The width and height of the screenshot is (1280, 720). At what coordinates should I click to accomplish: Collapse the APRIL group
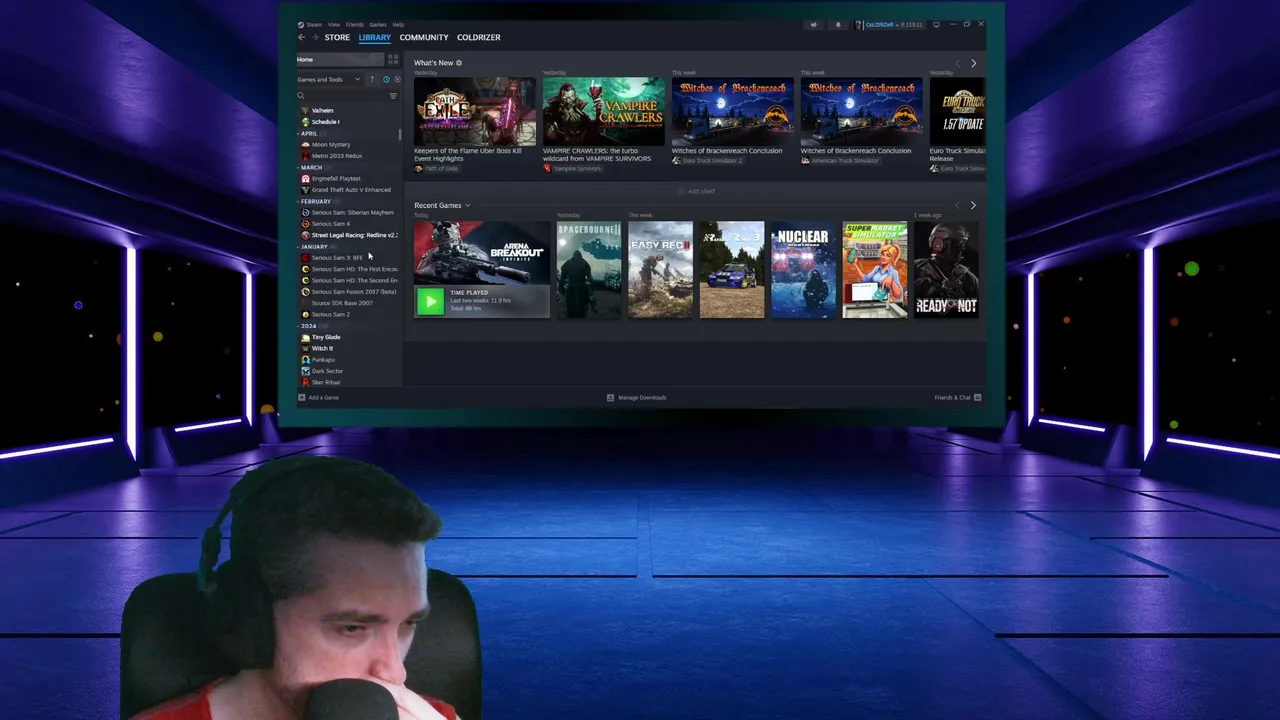309,133
